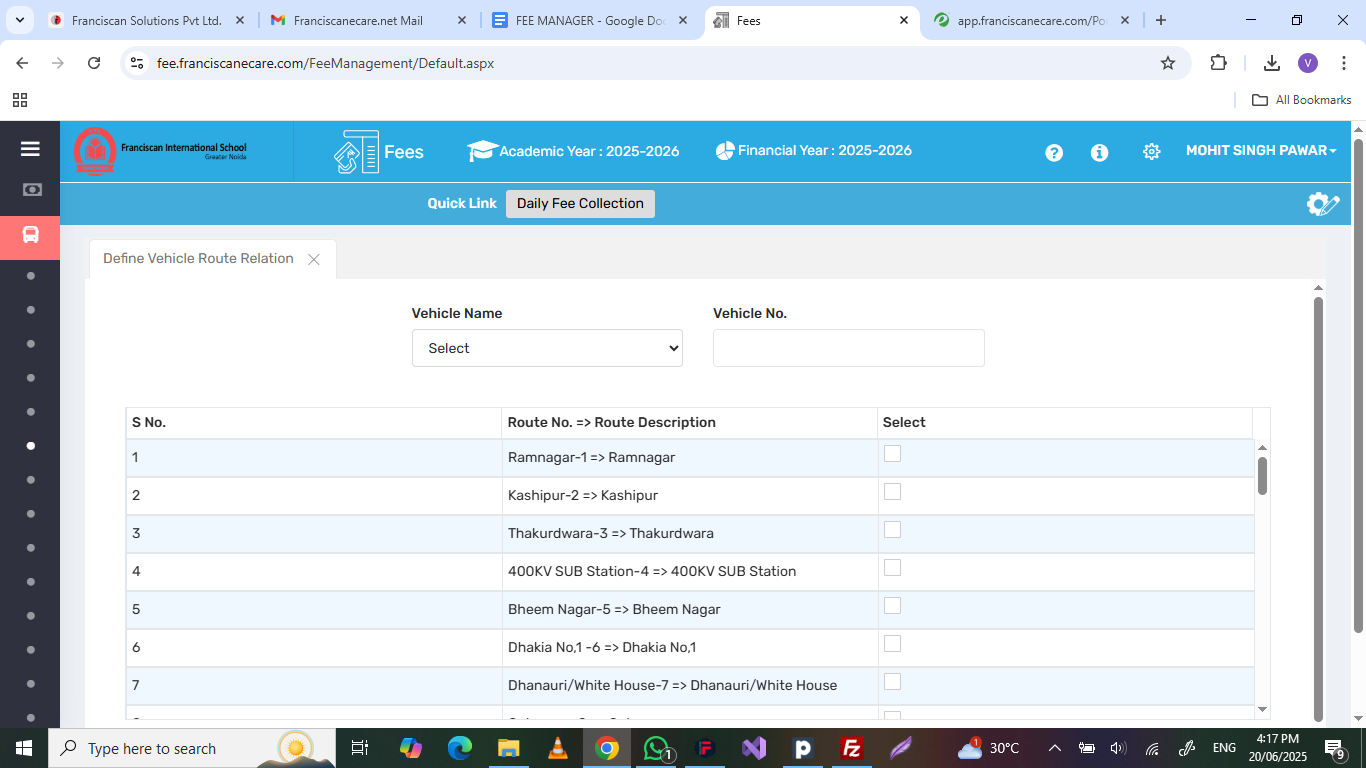The image size is (1366, 768).
Task: Open the Vehicle Name dropdown
Action: pos(547,348)
